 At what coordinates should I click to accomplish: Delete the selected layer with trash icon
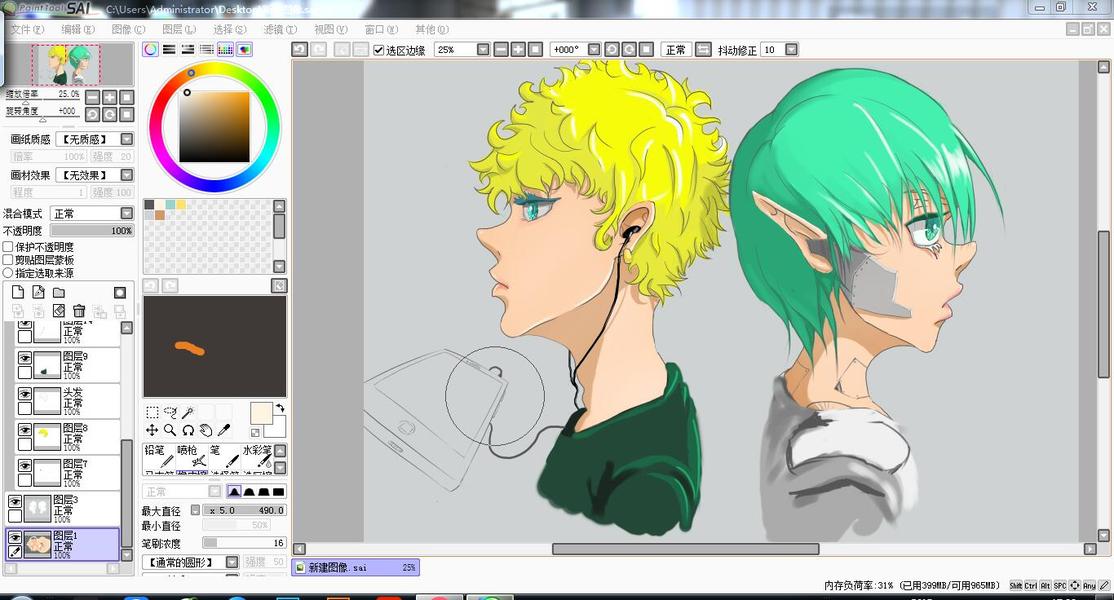tap(79, 310)
